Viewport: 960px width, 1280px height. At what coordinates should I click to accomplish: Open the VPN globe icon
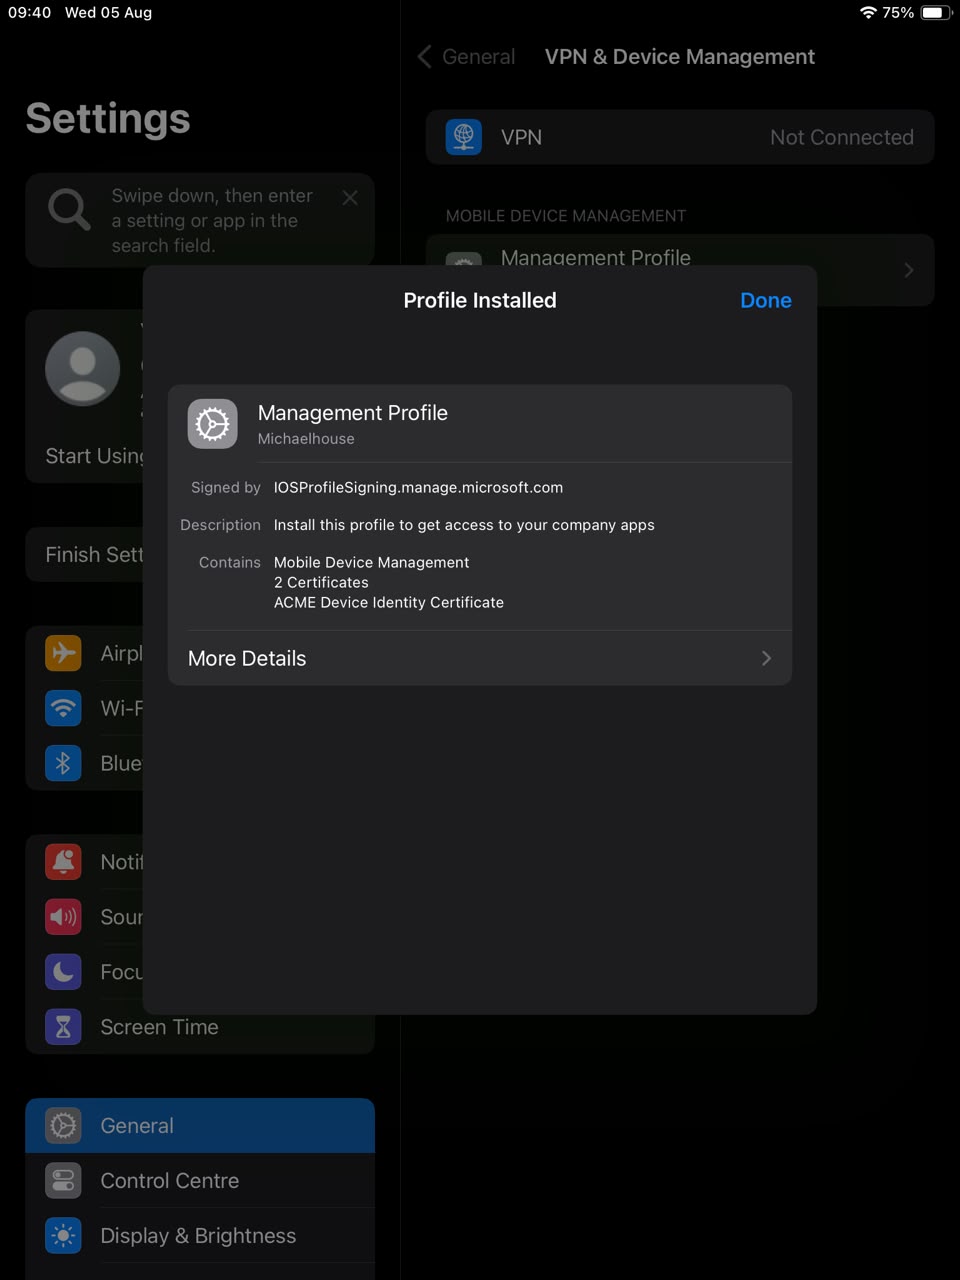[x=463, y=137]
